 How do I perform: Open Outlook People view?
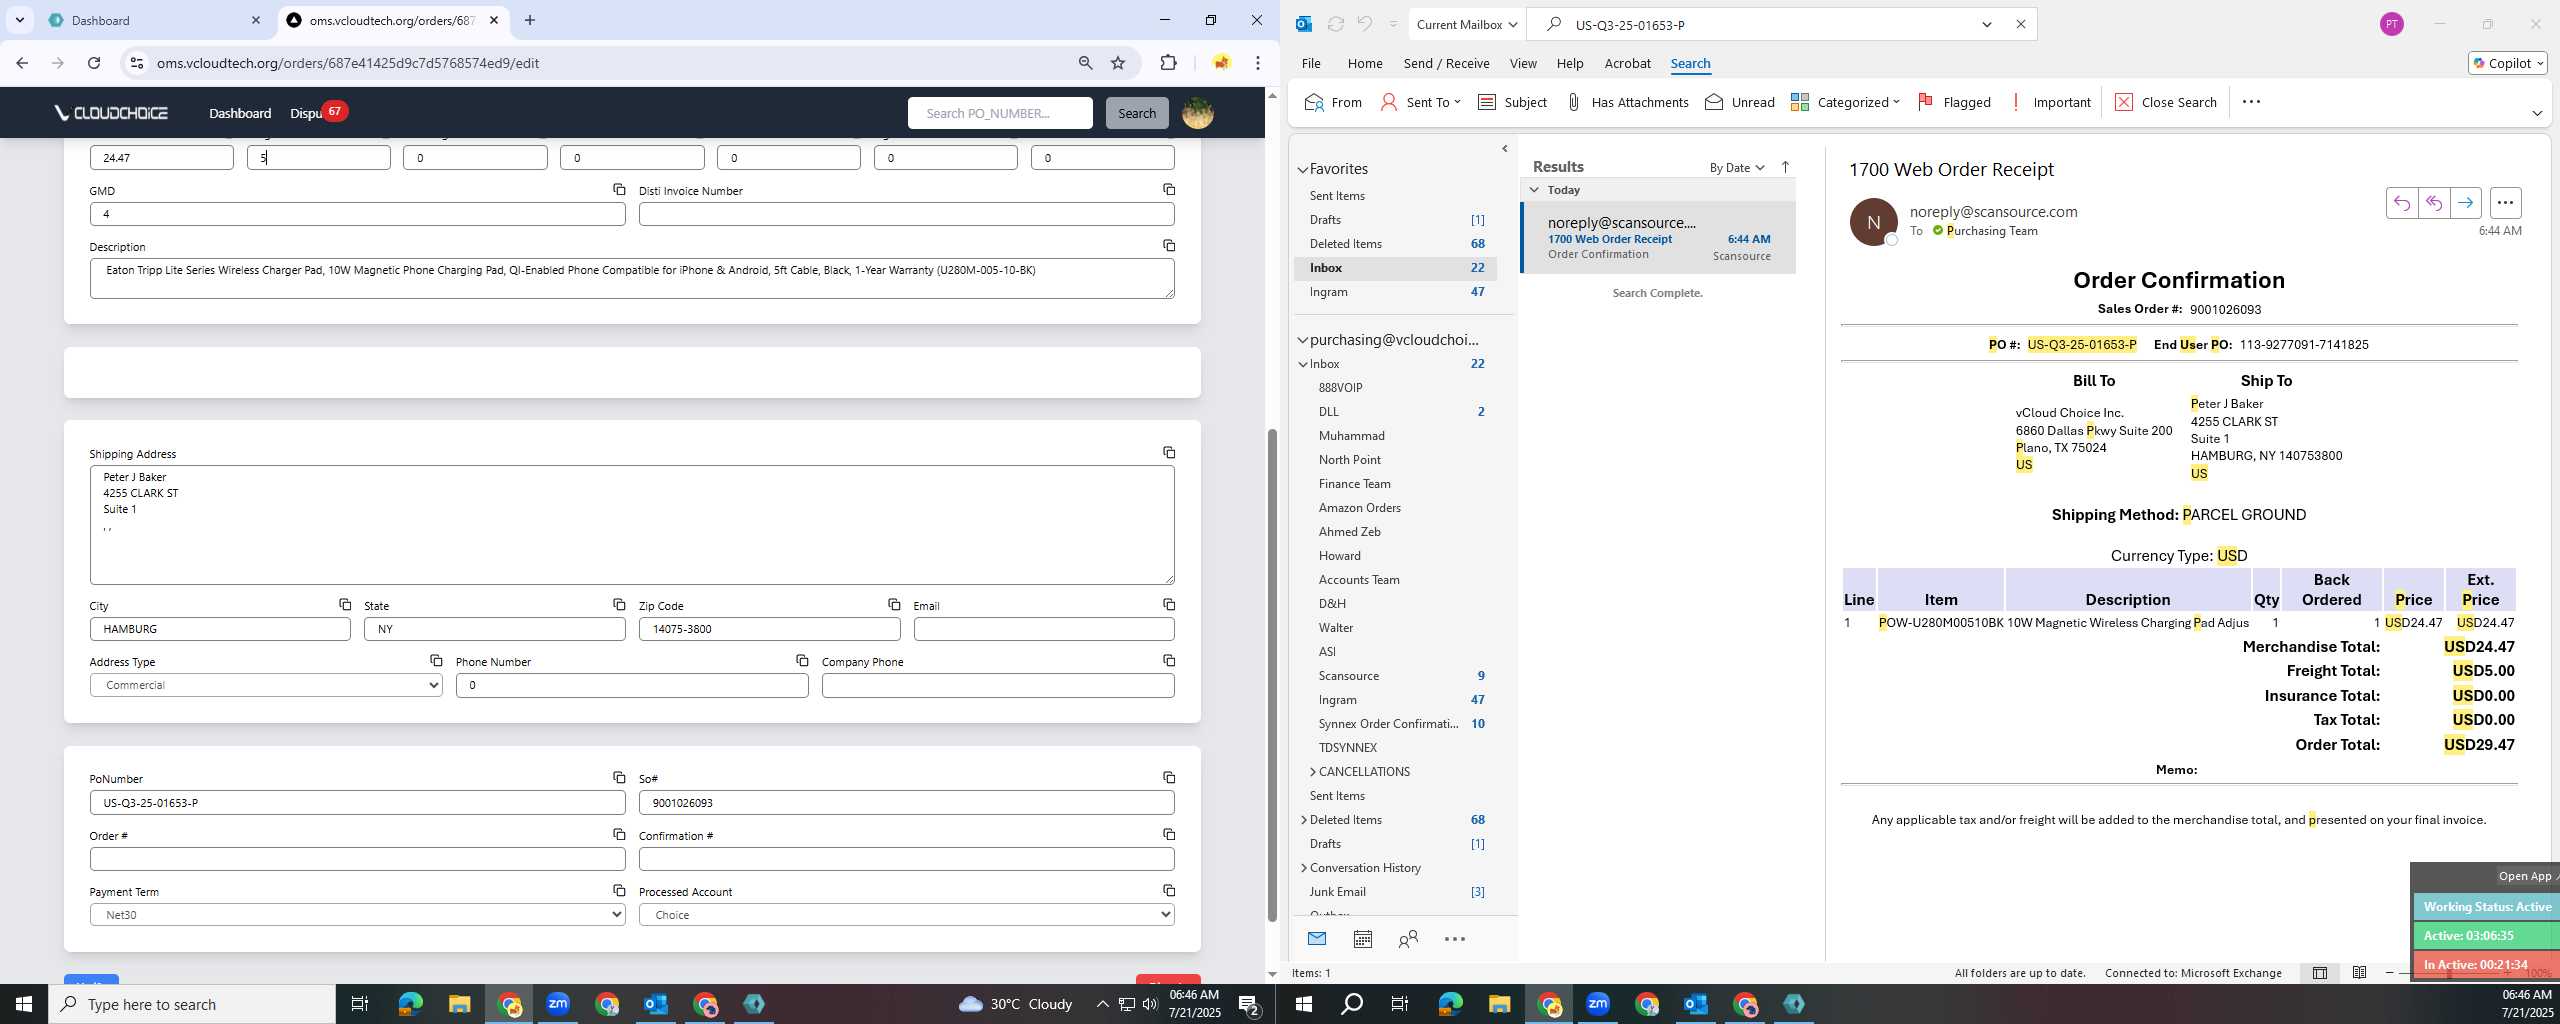1408,939
